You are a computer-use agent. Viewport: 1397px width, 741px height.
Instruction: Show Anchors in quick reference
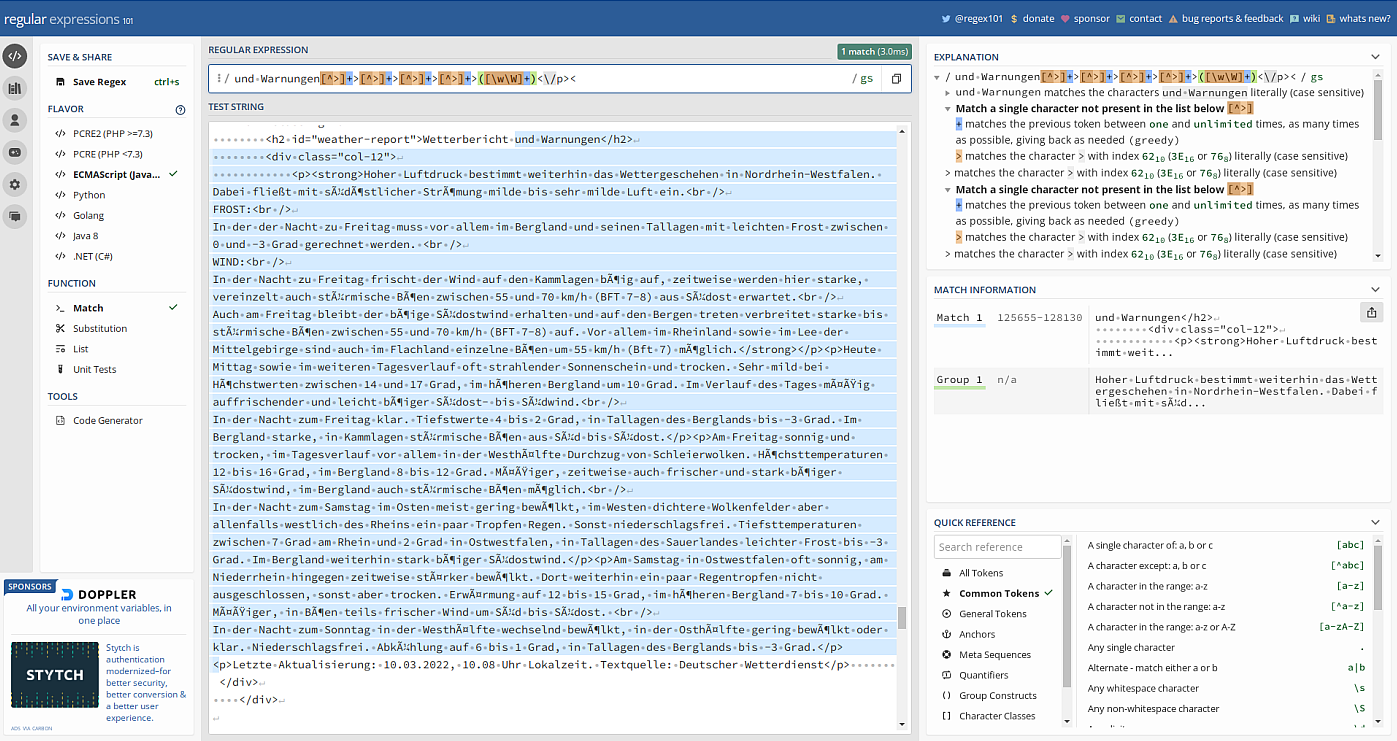[998, 634]
